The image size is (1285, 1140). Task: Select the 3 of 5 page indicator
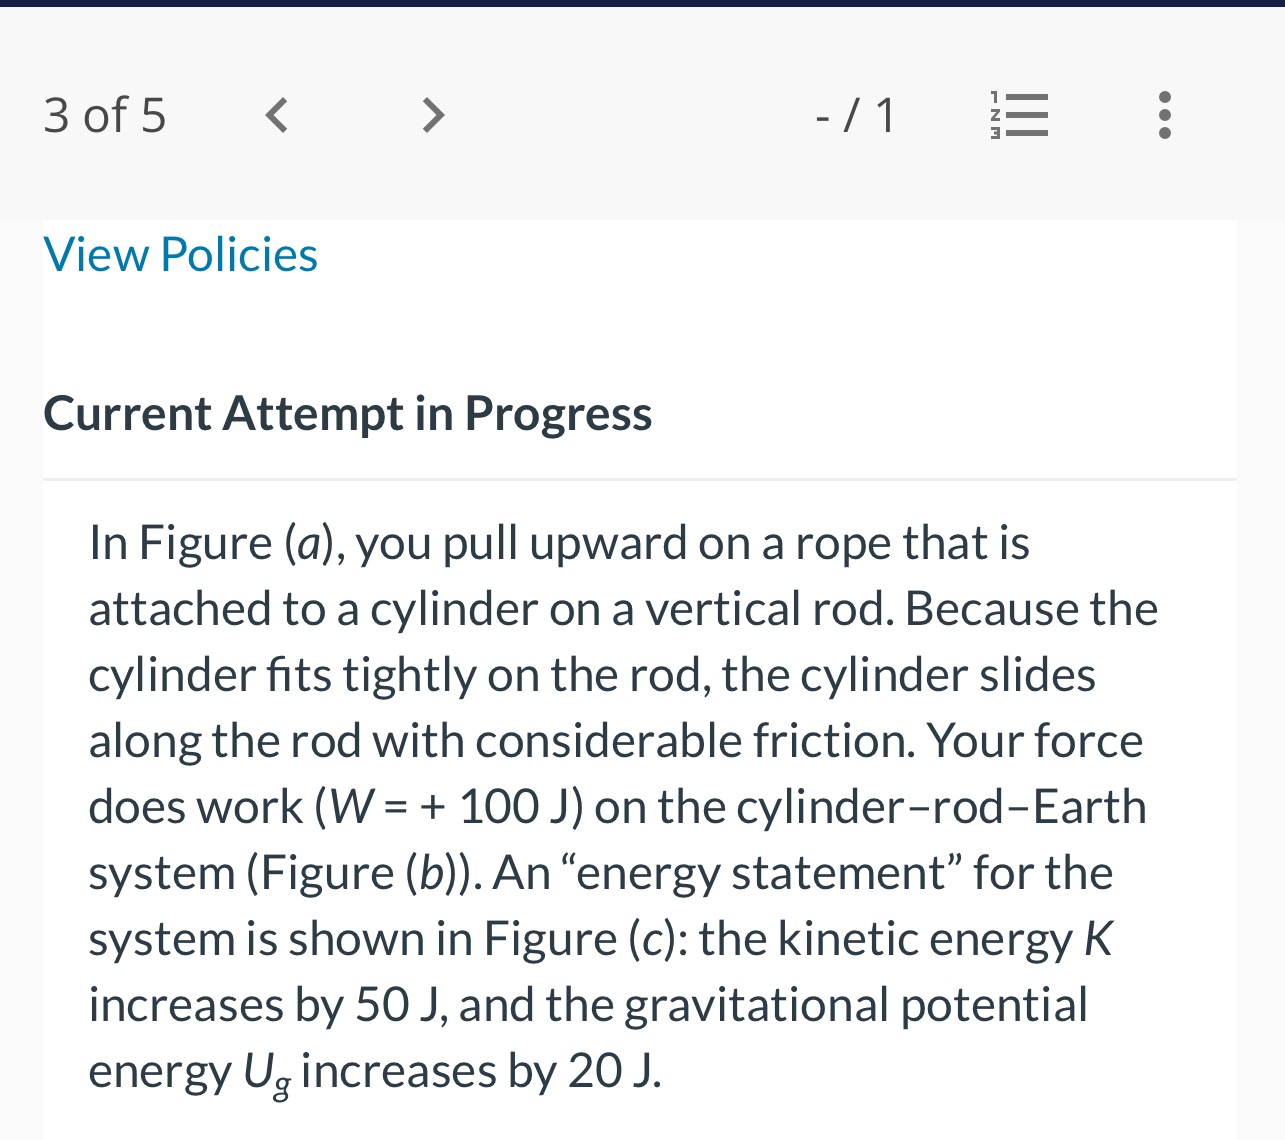(104, 115)
